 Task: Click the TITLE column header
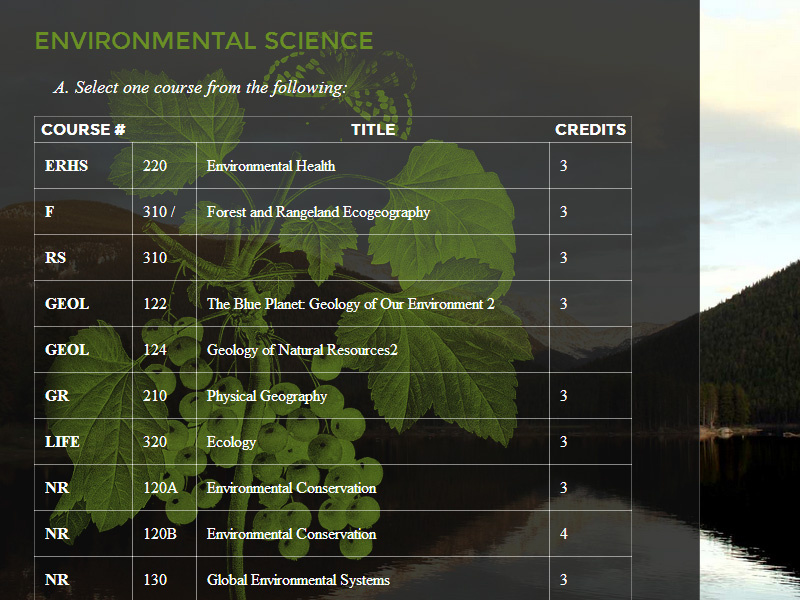pyautogui.click(x=372, y=130)
